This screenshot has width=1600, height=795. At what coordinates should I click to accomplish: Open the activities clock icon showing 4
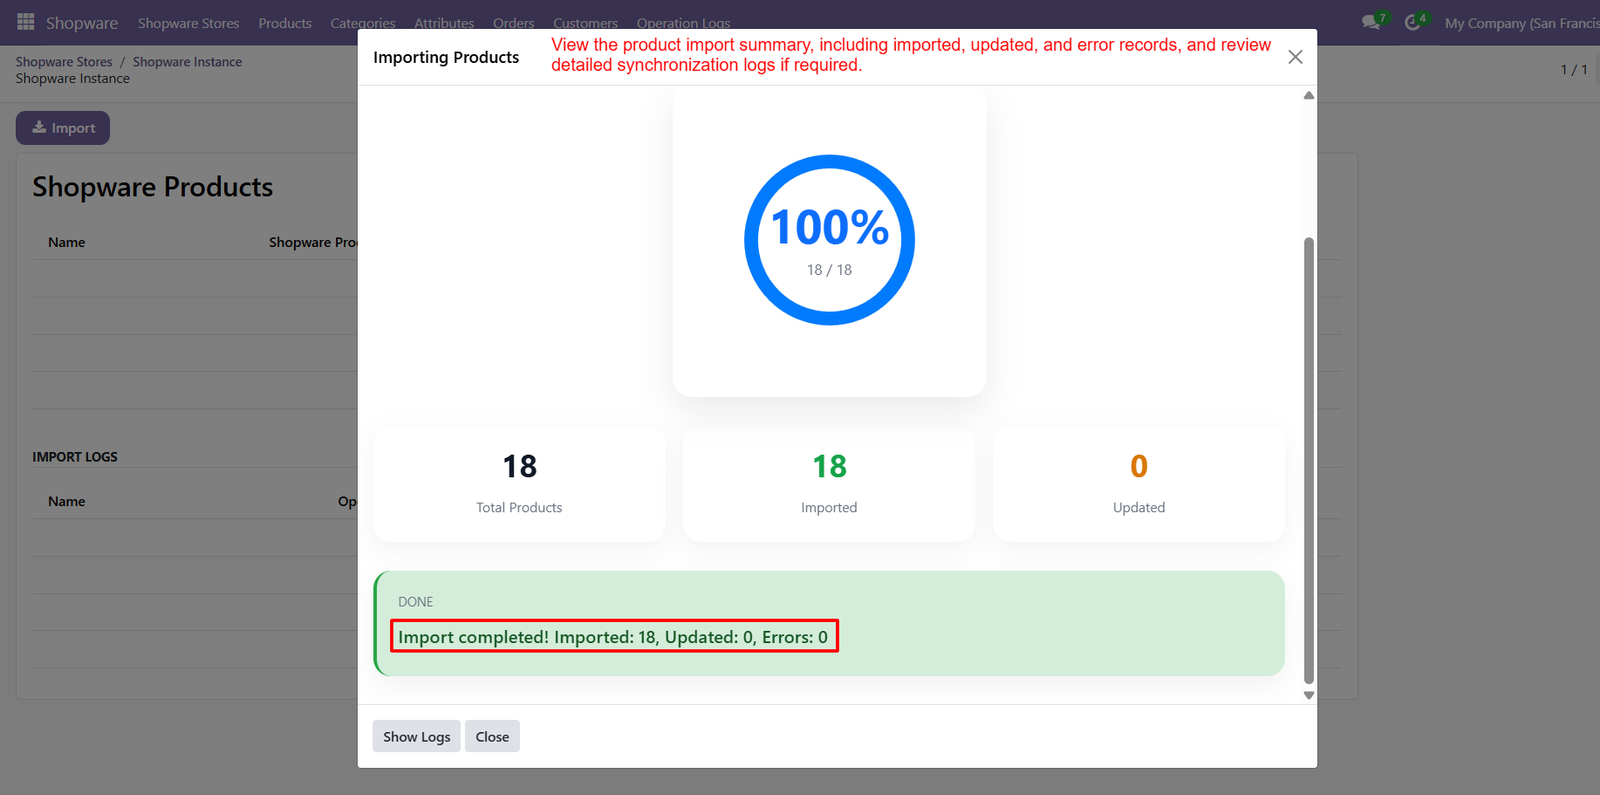coord(1415,22)
